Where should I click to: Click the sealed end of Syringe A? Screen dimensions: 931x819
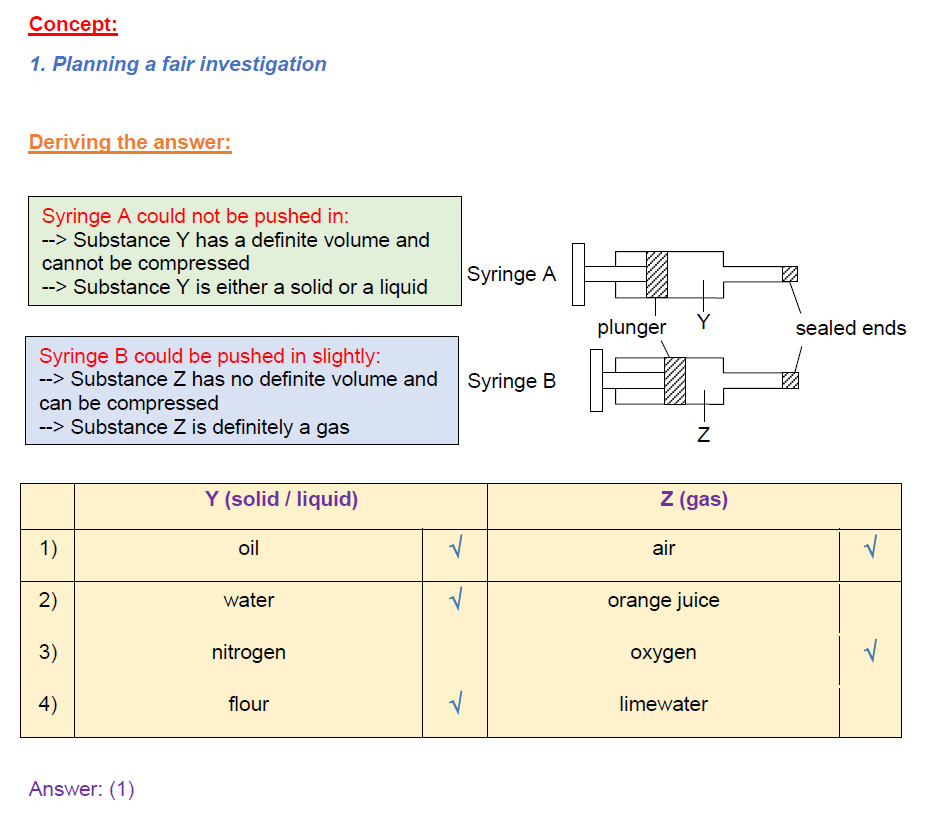point(790,274)
